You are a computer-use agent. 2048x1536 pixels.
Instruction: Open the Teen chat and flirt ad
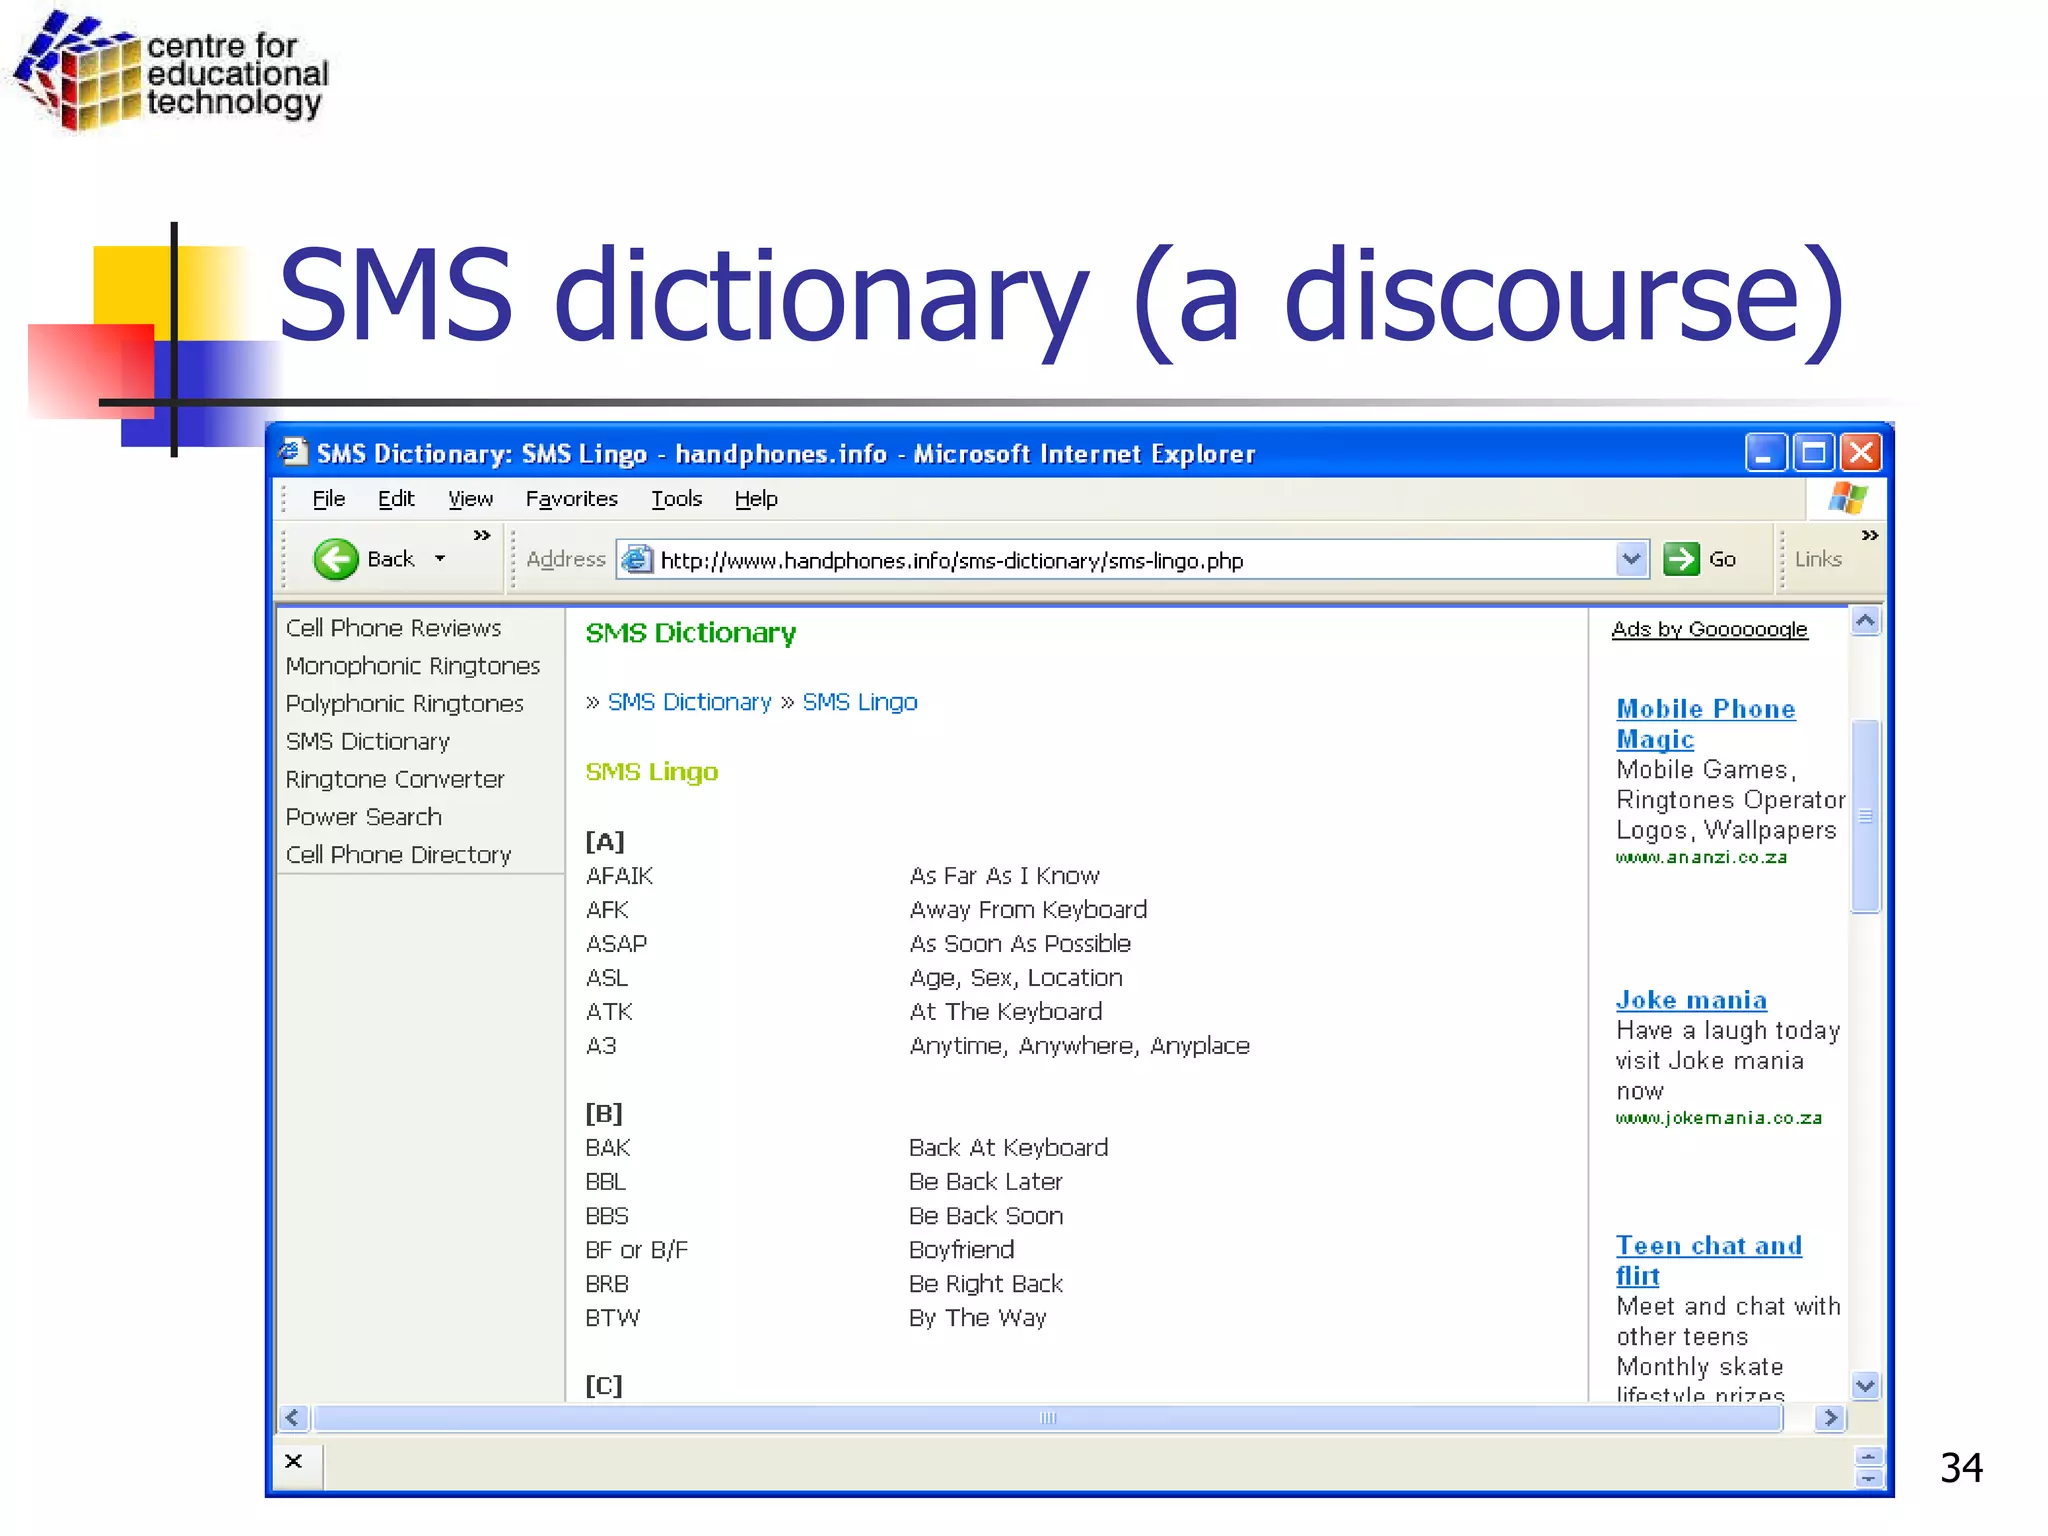(x=1708, y=1260)
